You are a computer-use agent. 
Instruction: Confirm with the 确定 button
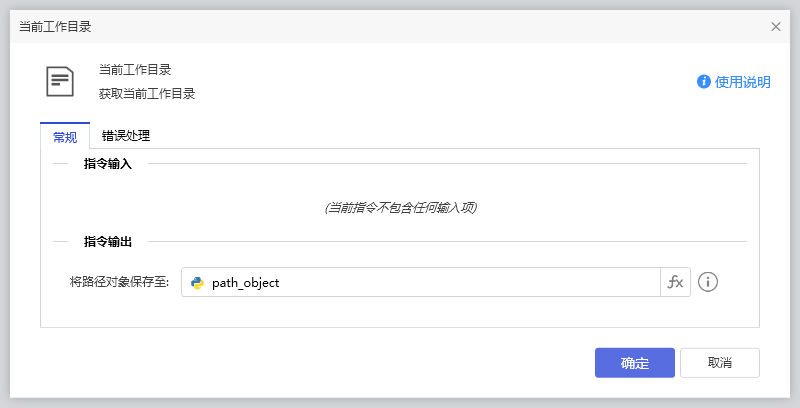point(634,363)
